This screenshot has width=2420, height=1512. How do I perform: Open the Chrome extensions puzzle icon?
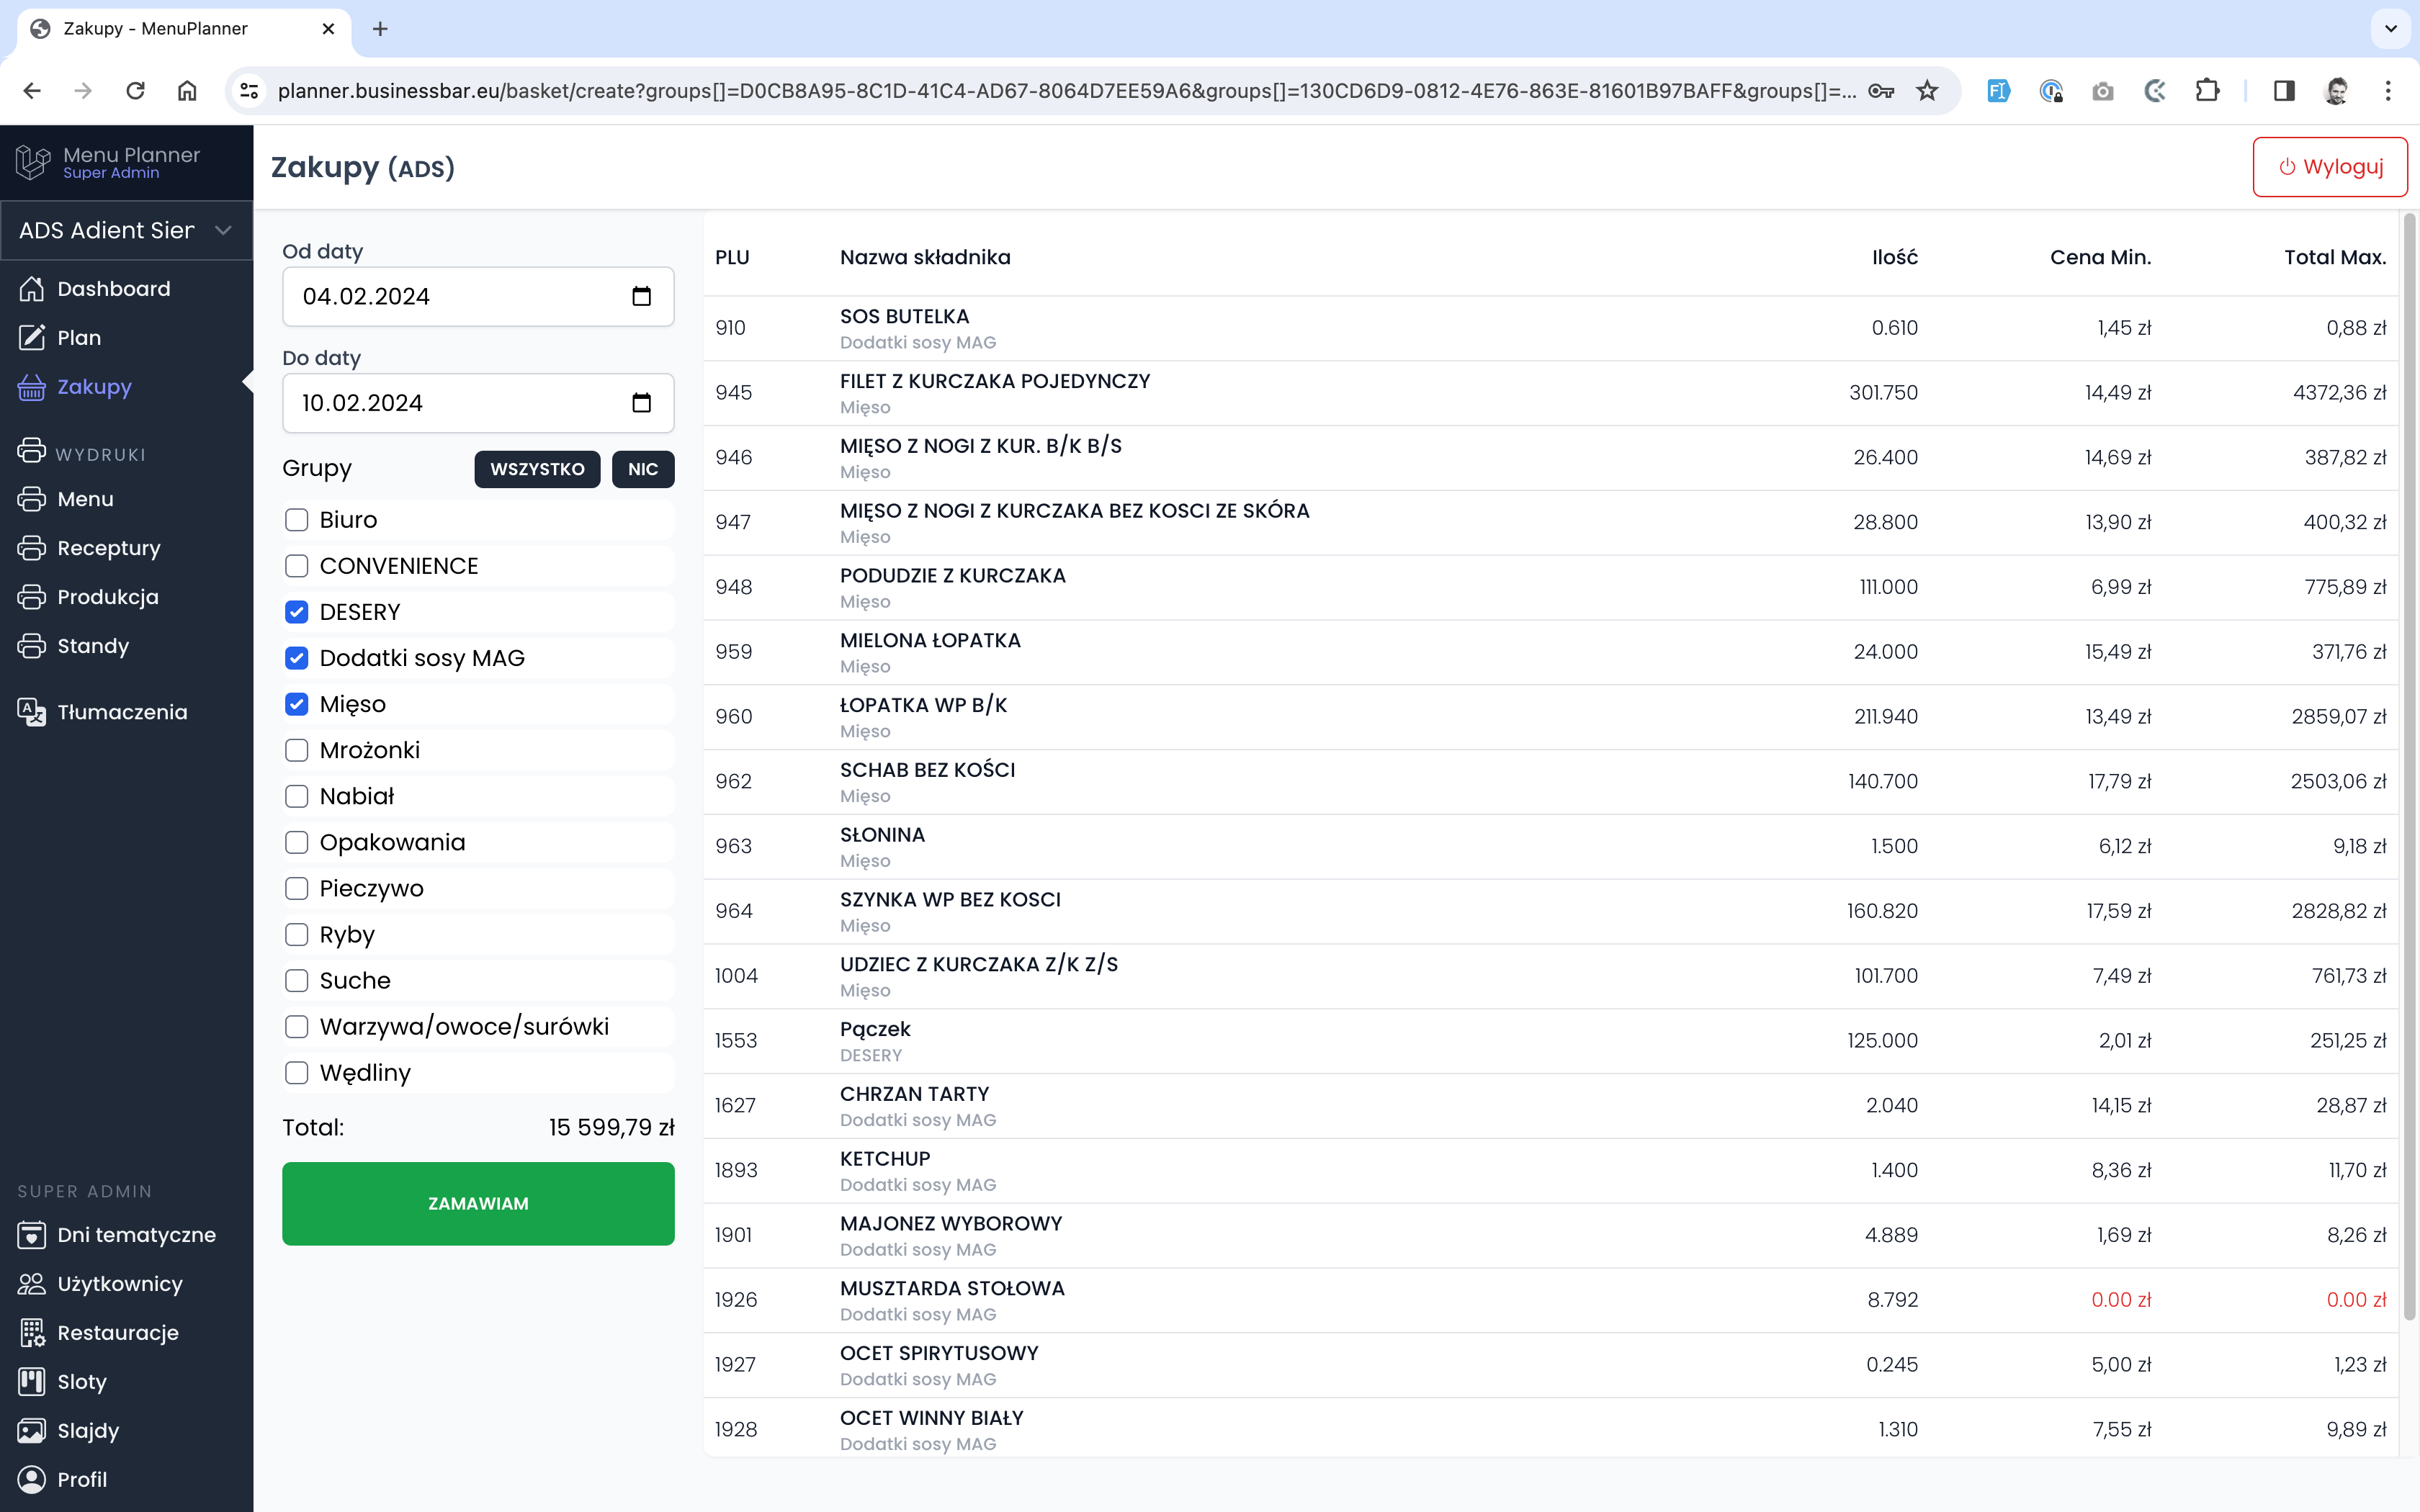2207,91
